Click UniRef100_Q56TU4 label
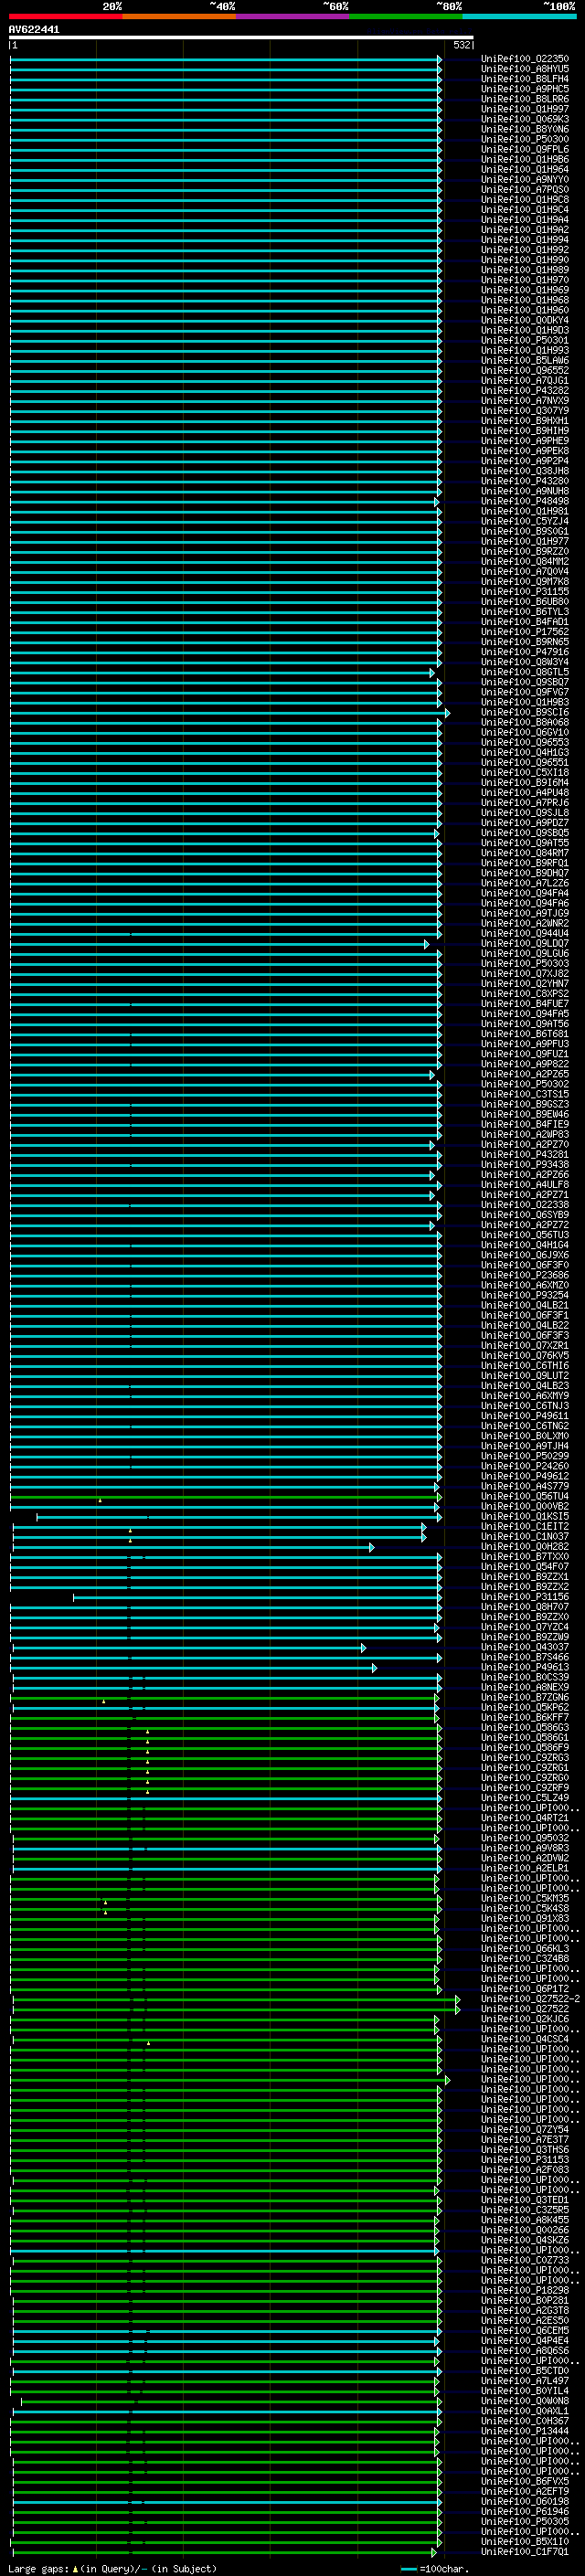585x2576 pixels. (x=525, y=1497)
